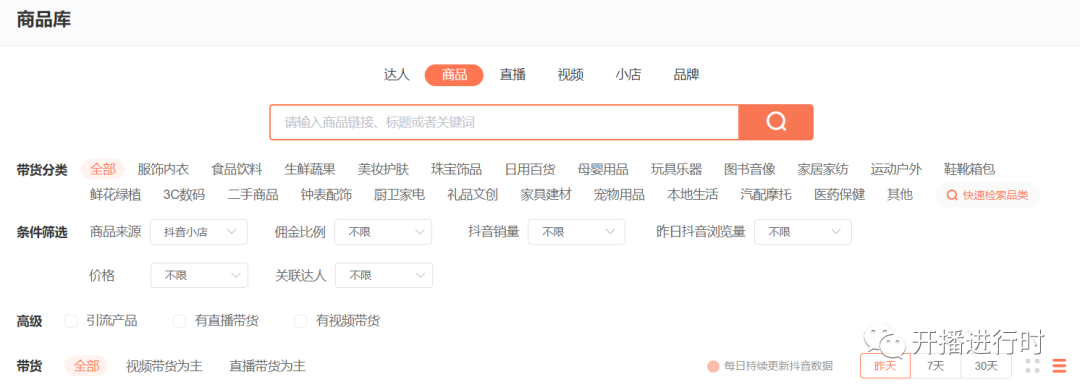Viewport: 1080px width, 390px height.
Task: Select the 生鲜蔬果 category
Action: 310,169
